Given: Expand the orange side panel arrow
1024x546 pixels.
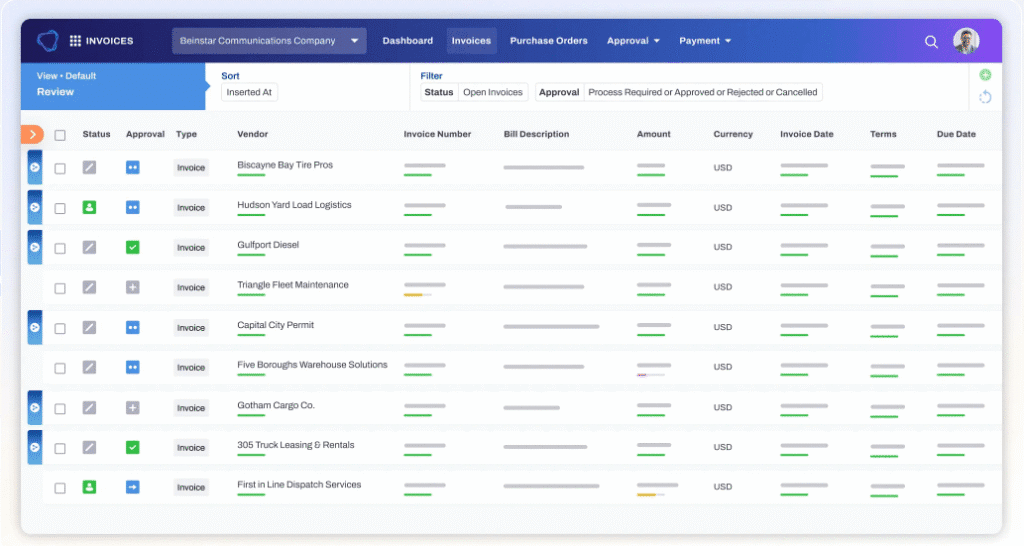Looking at the screenshot, I should click(x=32, y=135).
